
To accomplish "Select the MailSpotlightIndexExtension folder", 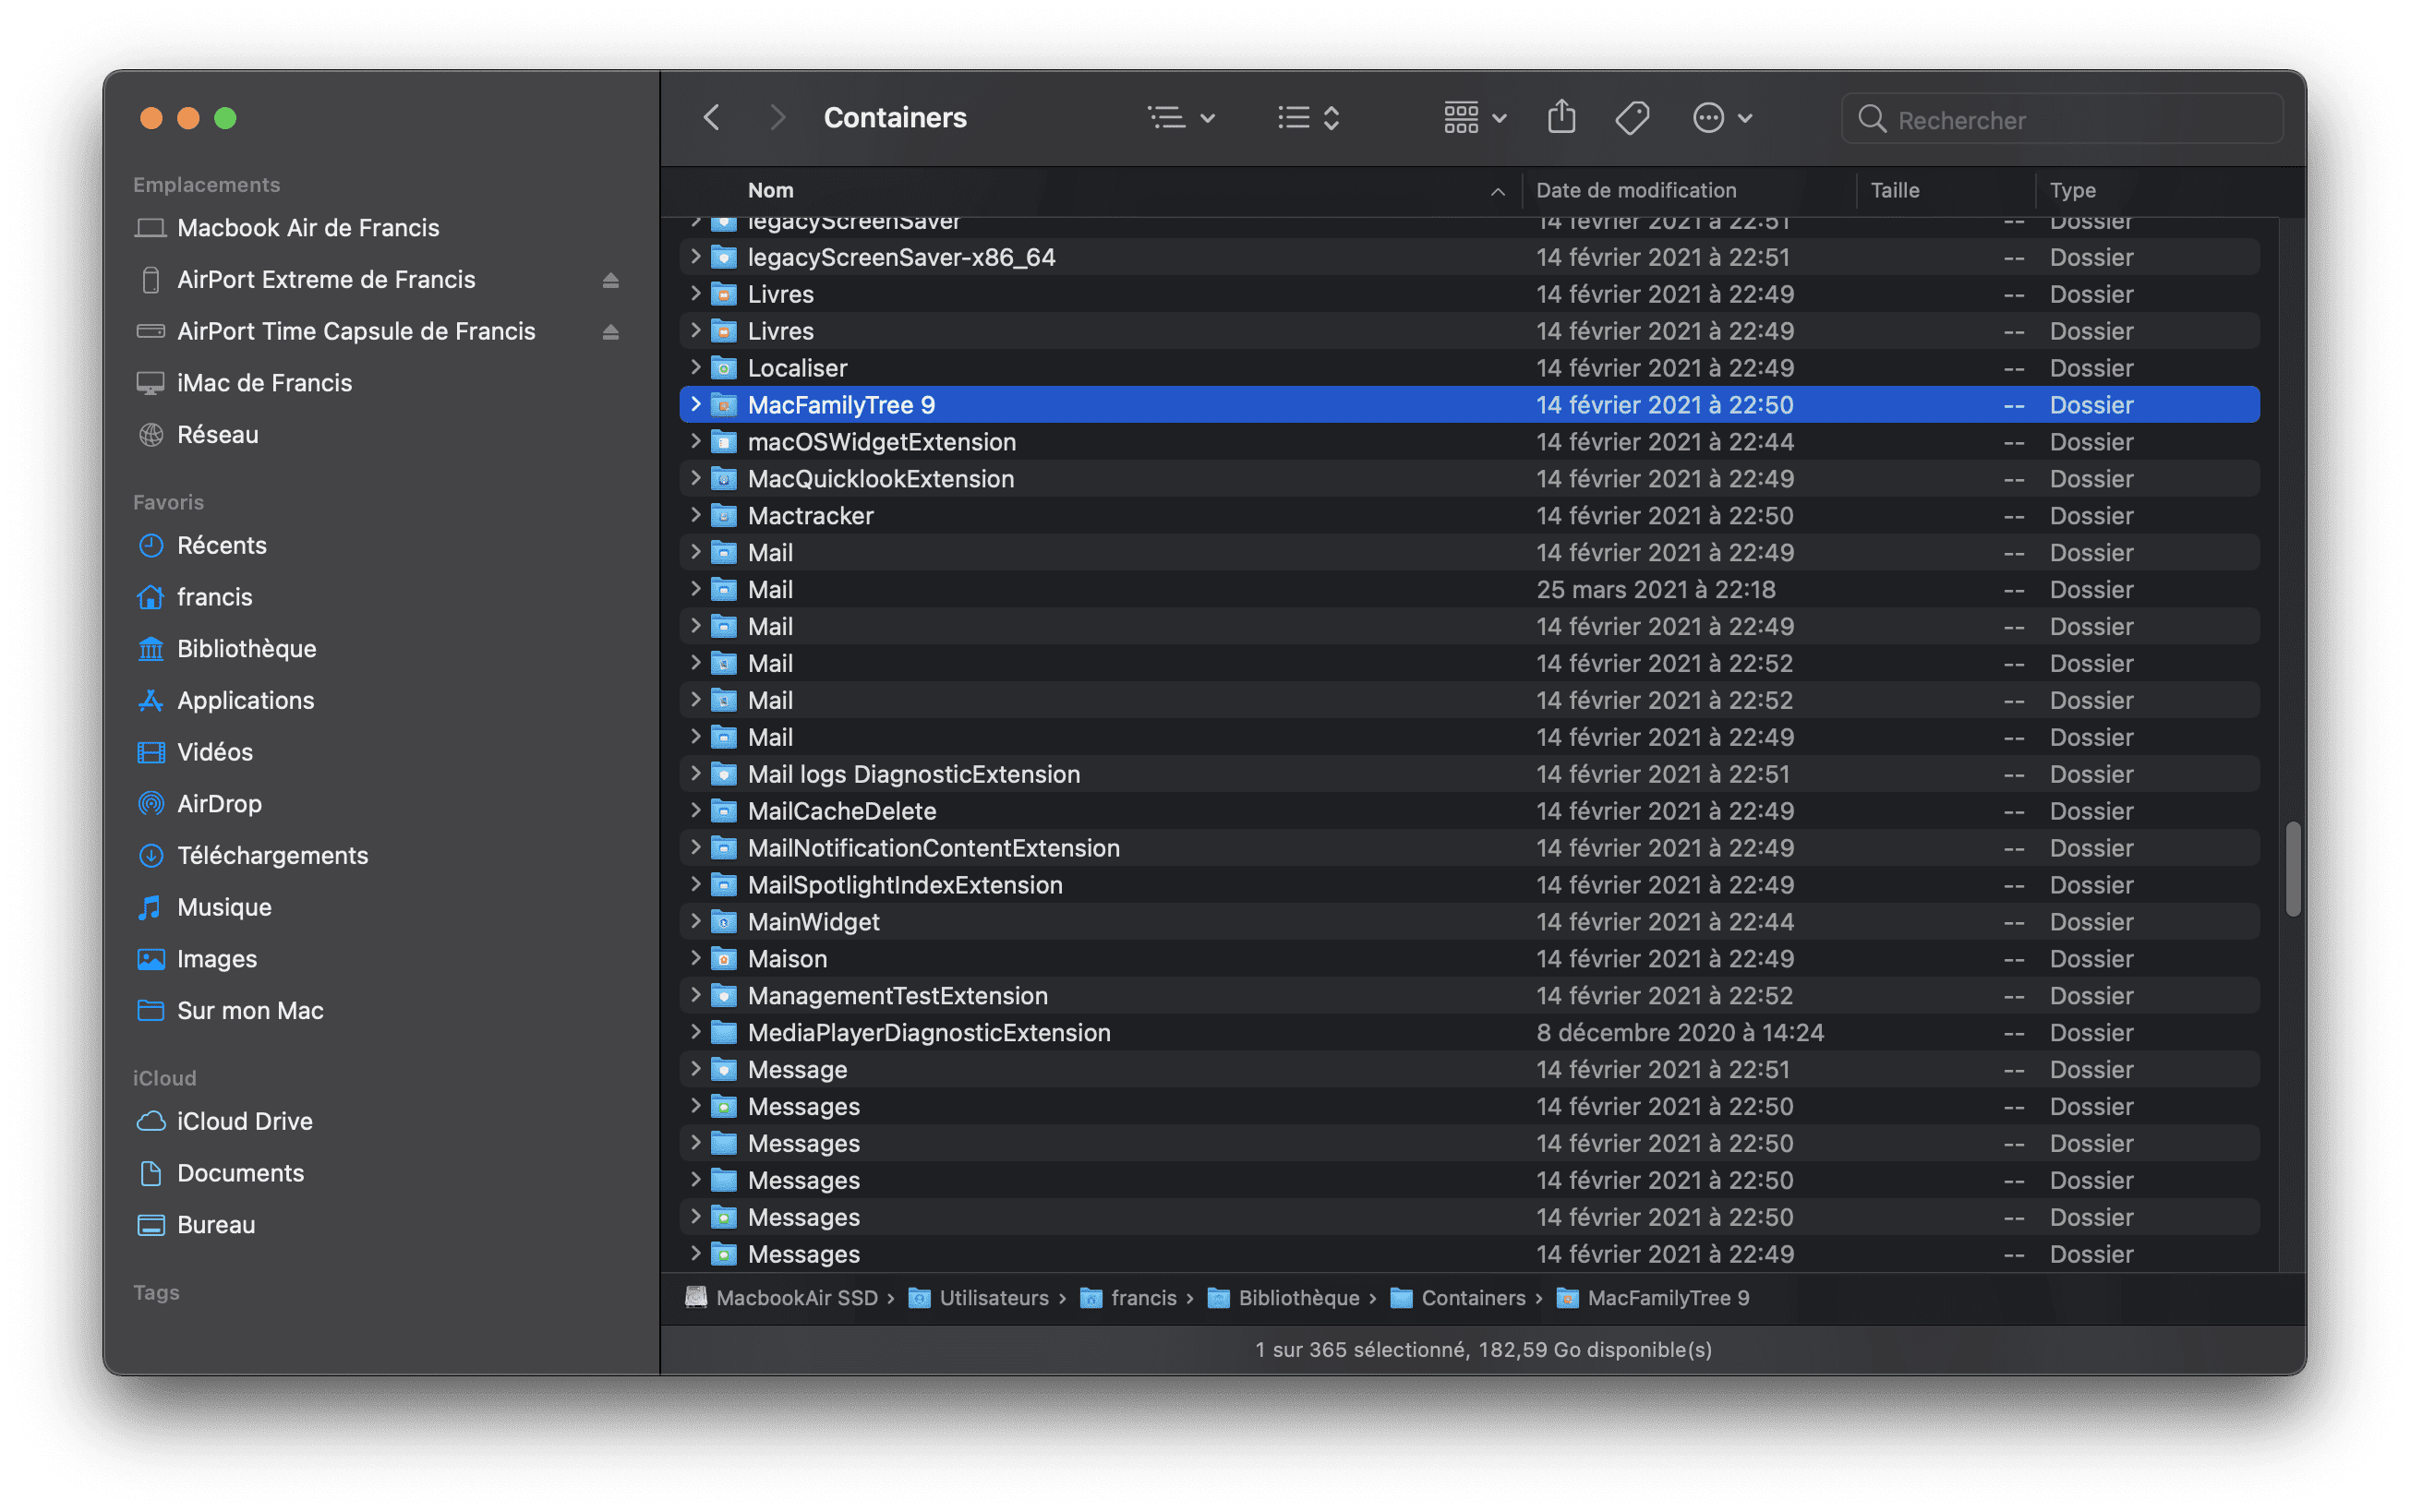I will pos(1469,885).
